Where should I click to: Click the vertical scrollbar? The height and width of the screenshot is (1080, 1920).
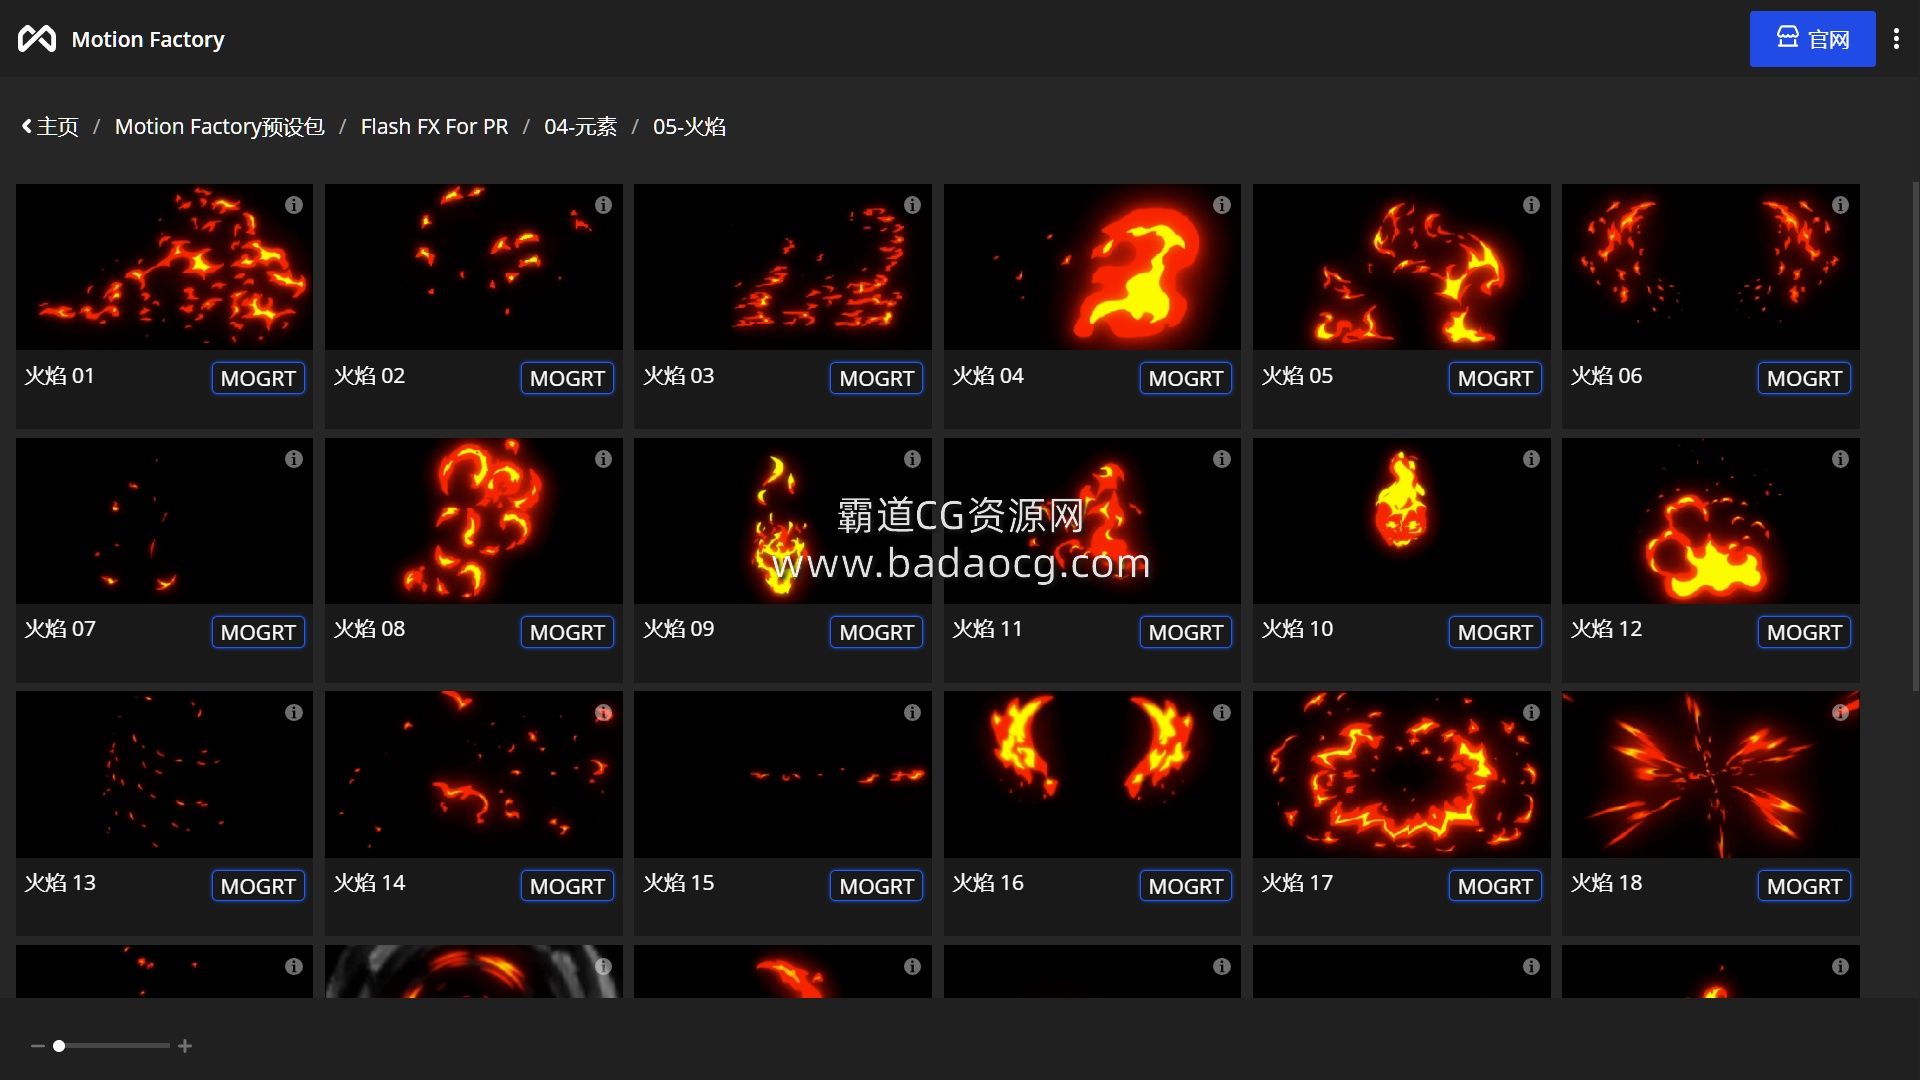[1915, 435]
